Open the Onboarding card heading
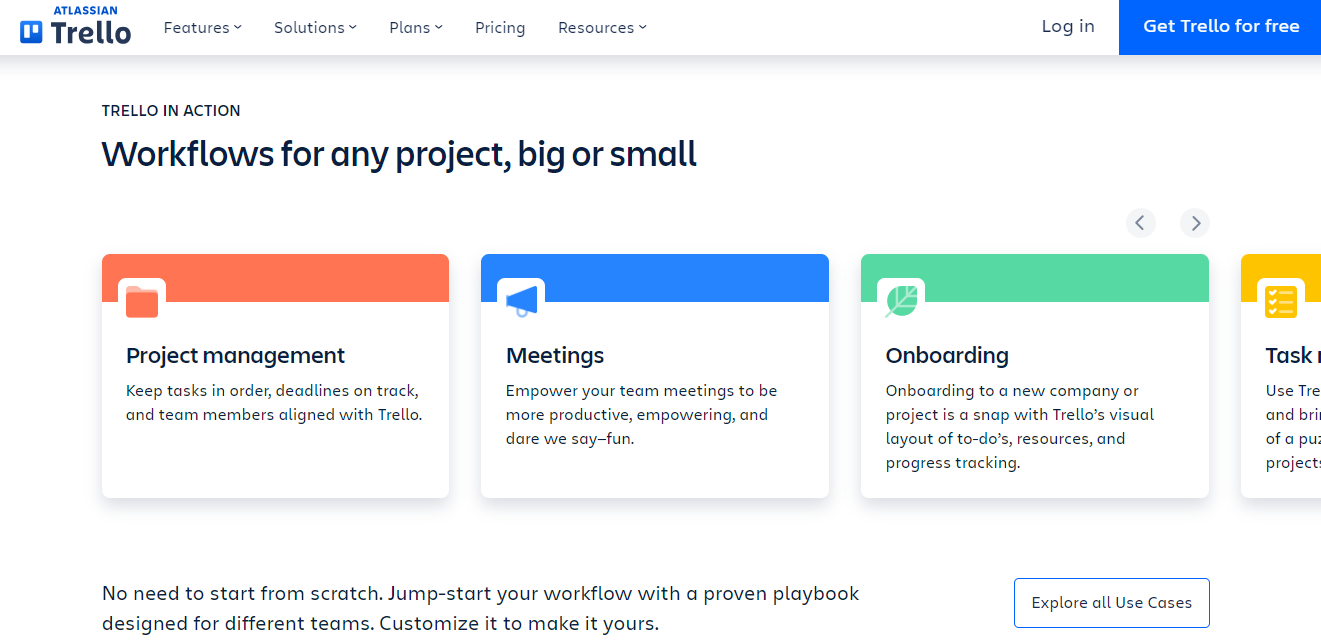 (x=947, y=356)
